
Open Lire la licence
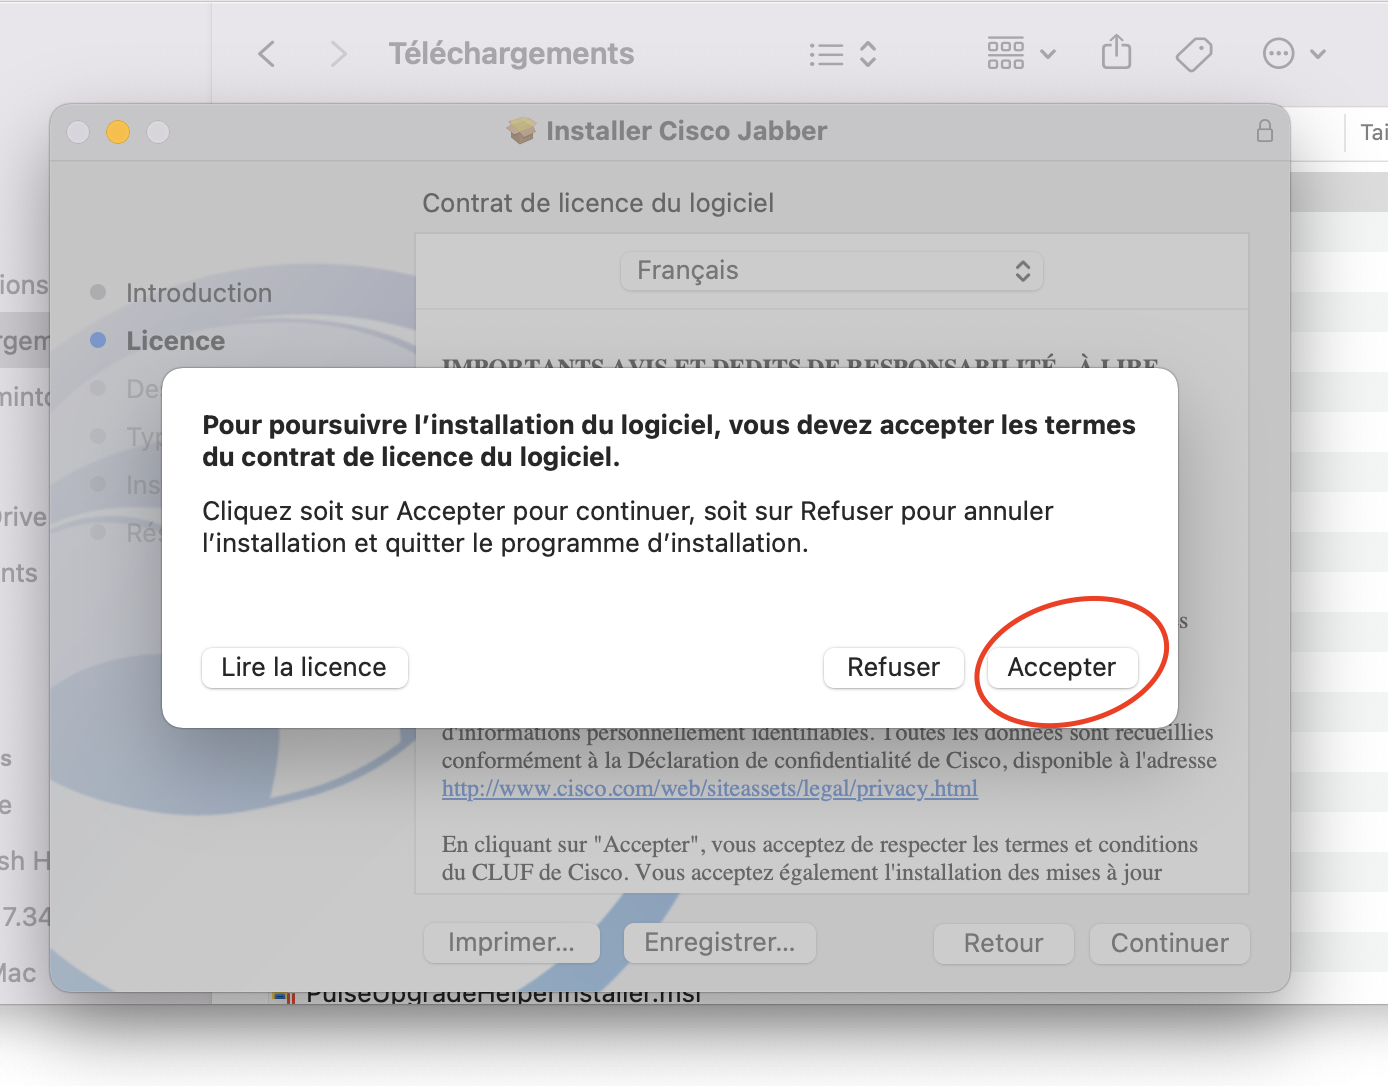click(x=304, y=667)
